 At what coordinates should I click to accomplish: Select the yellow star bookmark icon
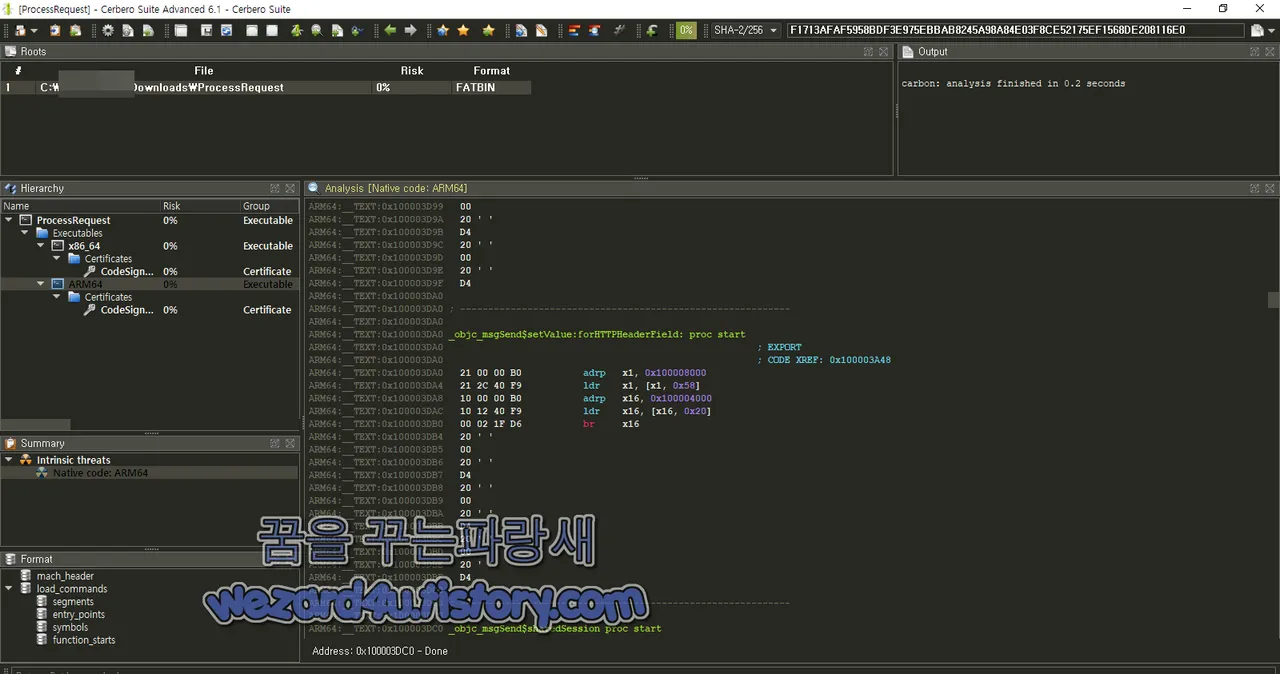[464, 30]
